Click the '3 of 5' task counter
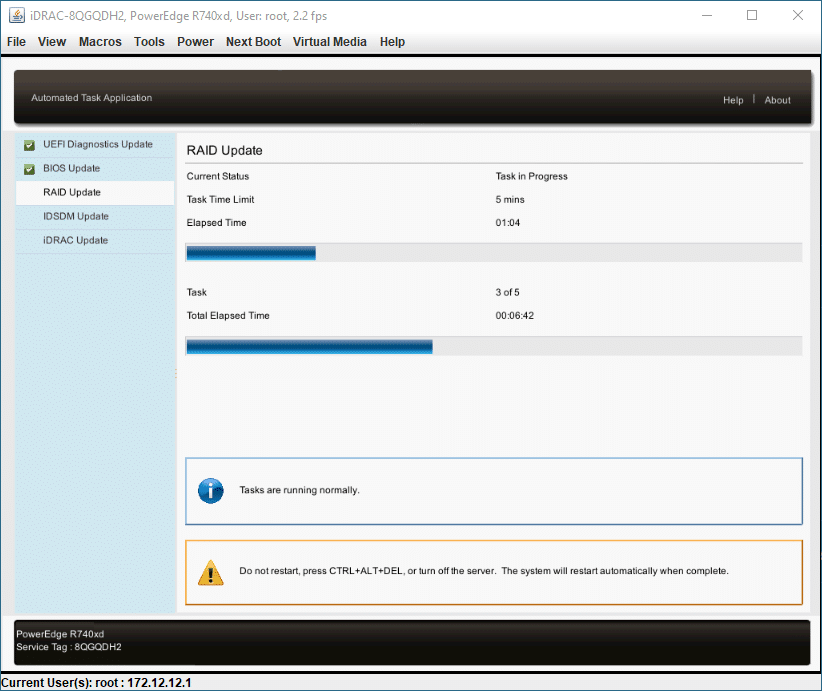822x691 pixels. (x=507, y=293)
